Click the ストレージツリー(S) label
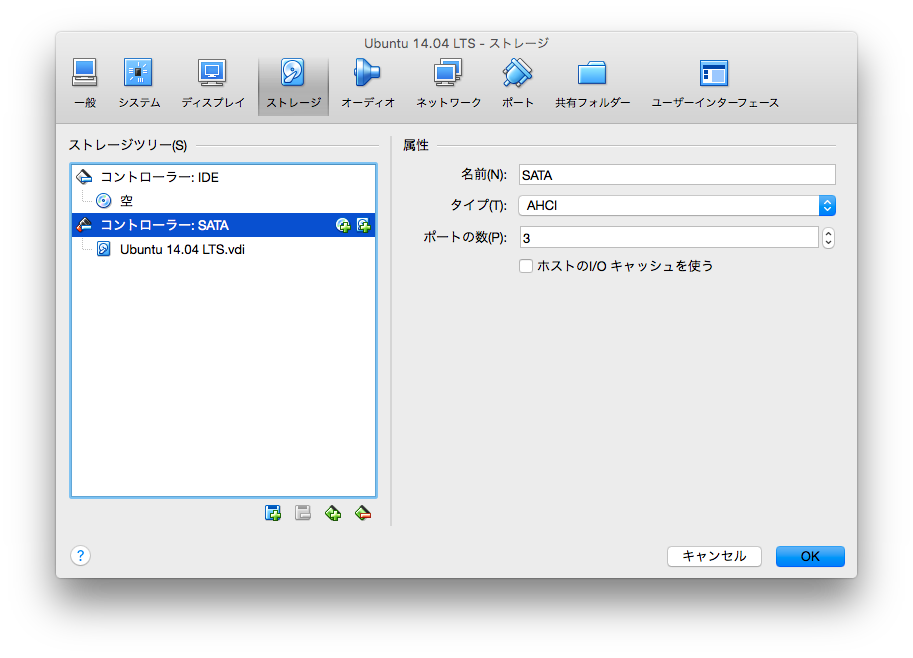913x658 pixels. [128, 145]
